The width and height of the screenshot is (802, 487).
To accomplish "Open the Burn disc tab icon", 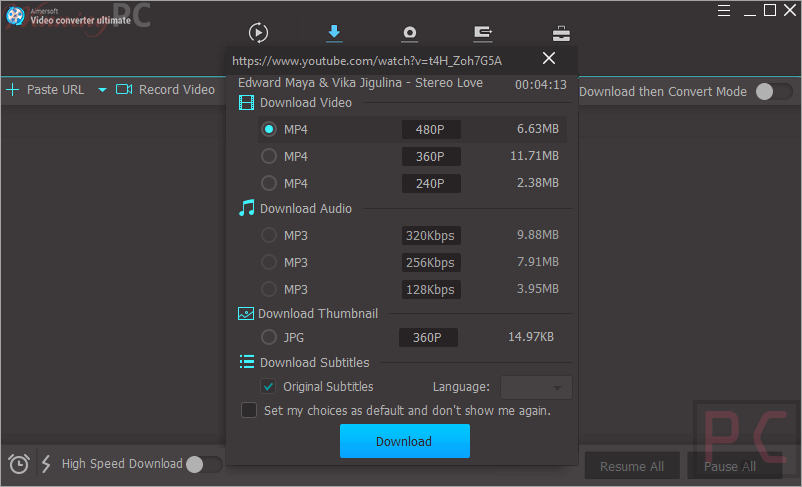I will click(x=409, y=33).
